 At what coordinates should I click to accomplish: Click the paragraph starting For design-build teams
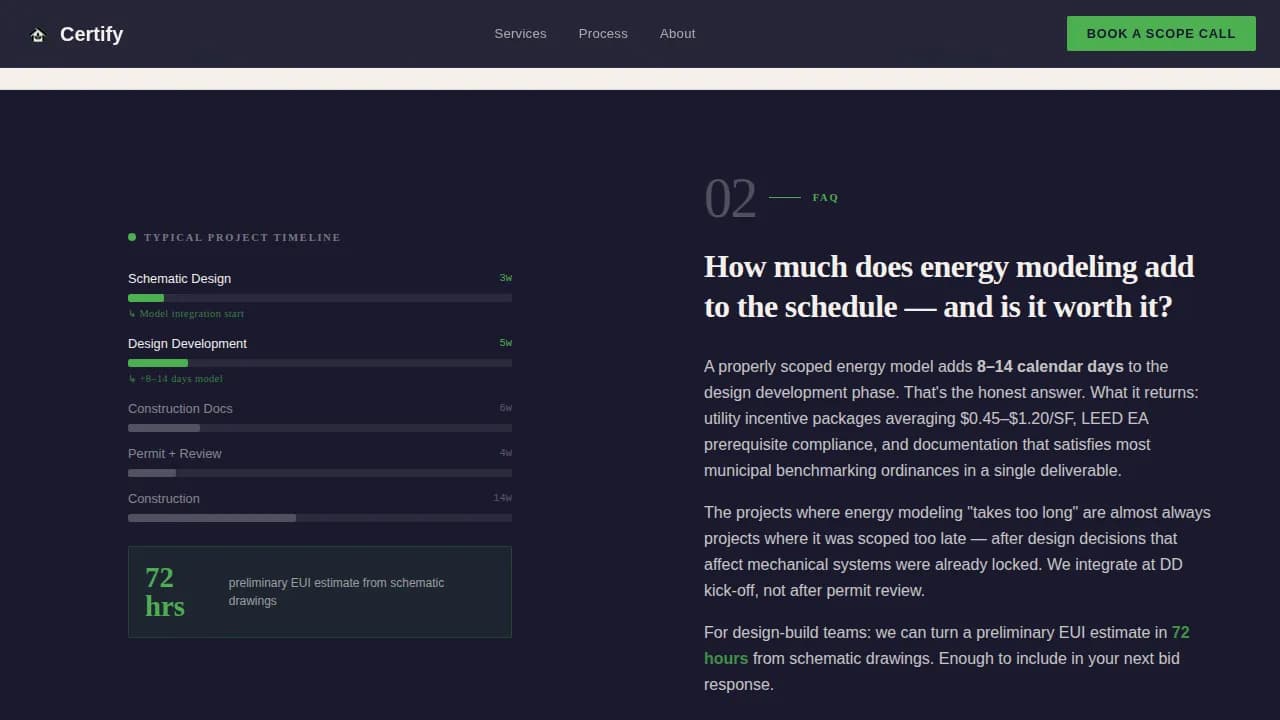947,658
